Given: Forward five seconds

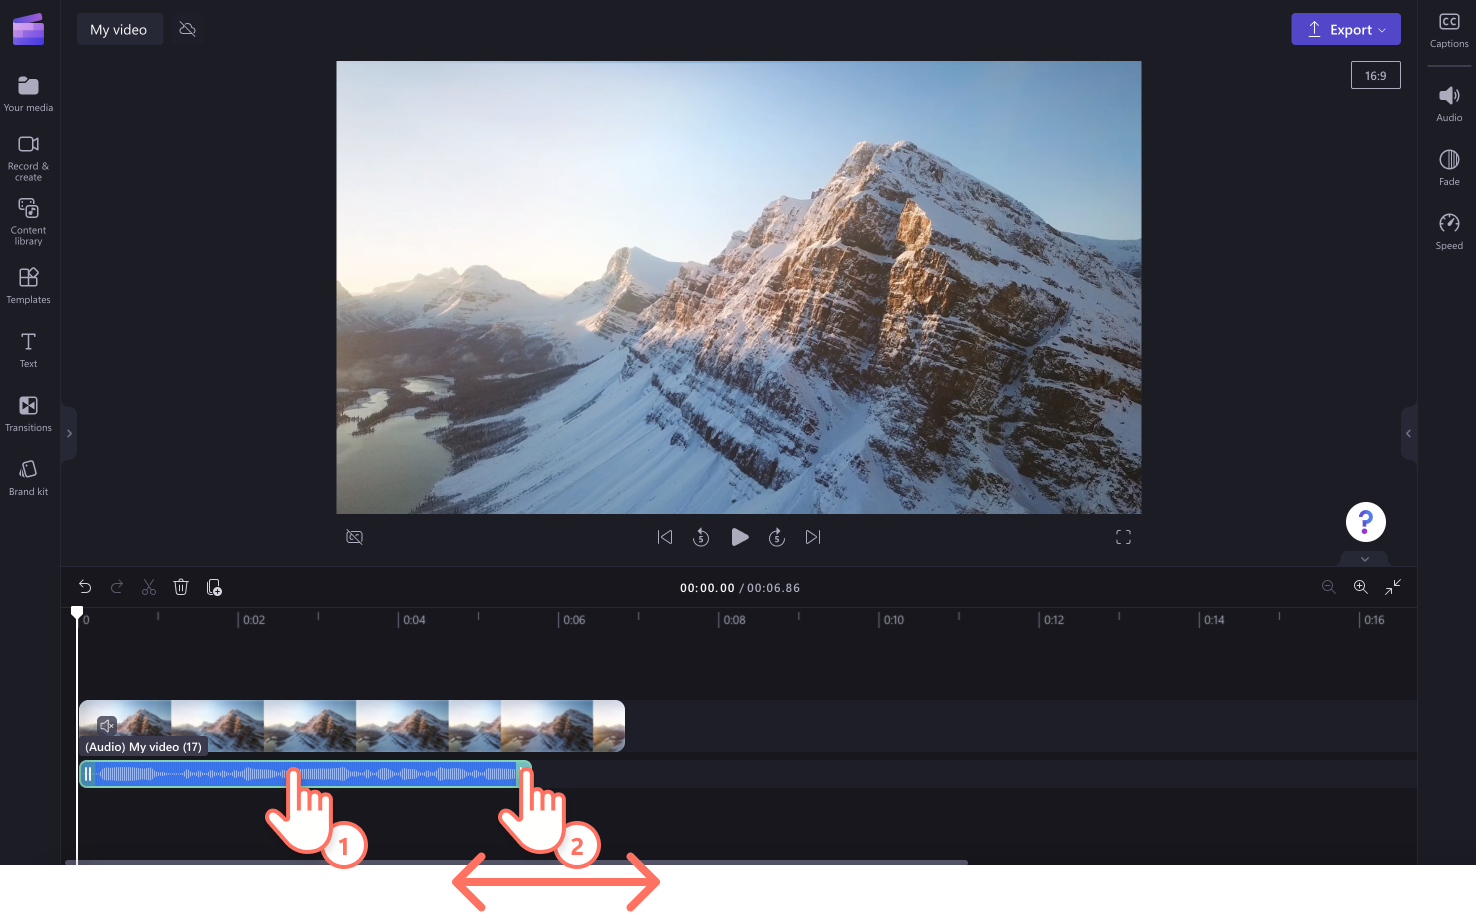Looking at the screenshot, I should click(777, 537).
